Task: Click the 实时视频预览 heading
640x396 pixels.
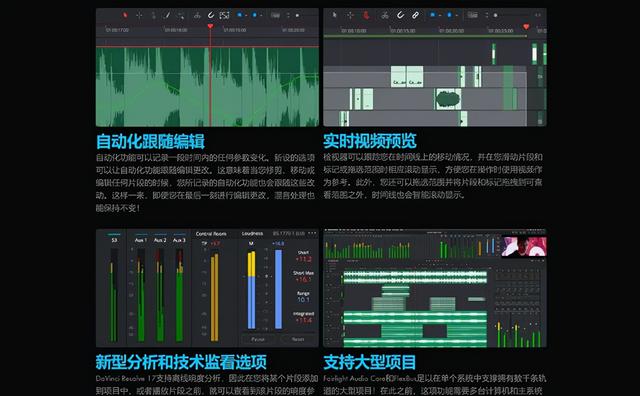Action: [x=369, y=141]
